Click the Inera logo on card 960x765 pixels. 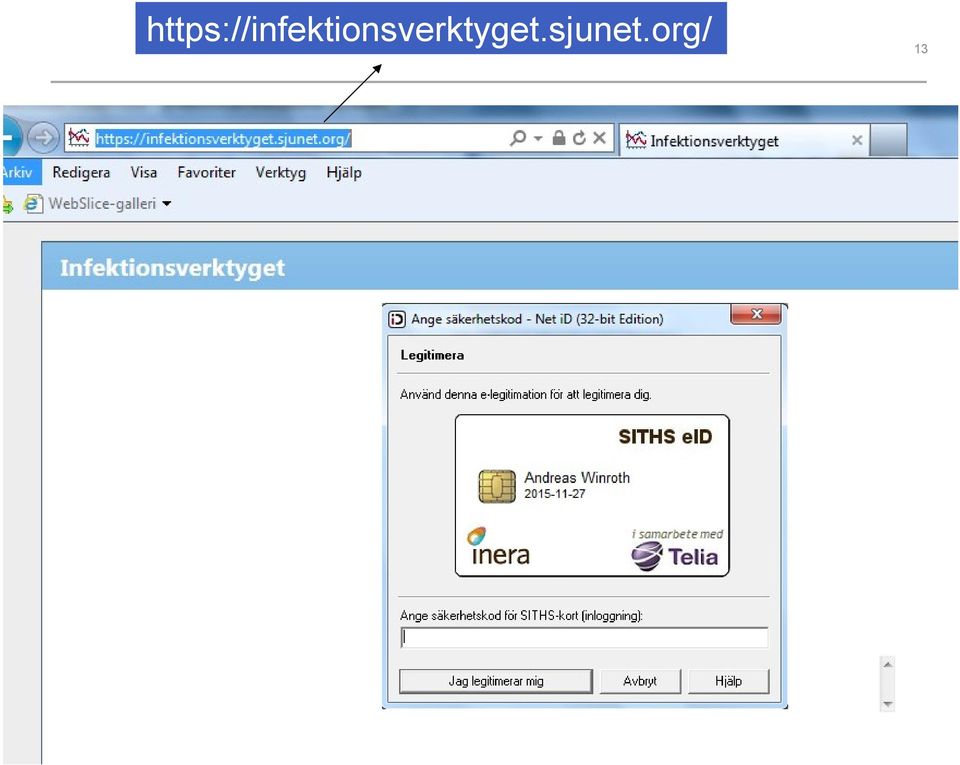498,547
